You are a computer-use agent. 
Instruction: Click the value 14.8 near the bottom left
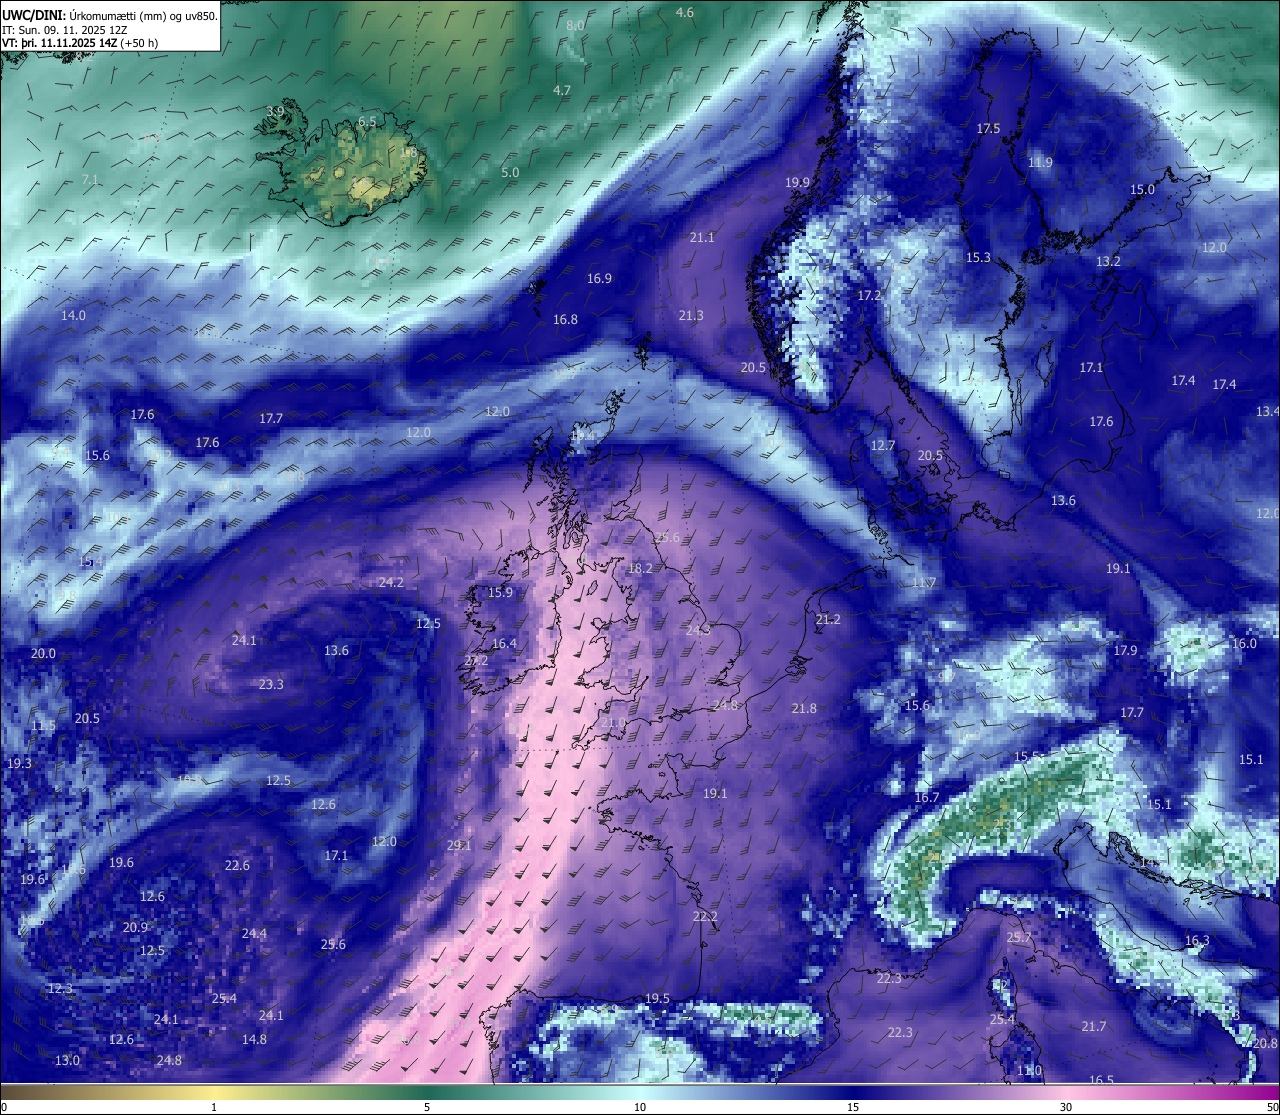[x=254, y=1039]
